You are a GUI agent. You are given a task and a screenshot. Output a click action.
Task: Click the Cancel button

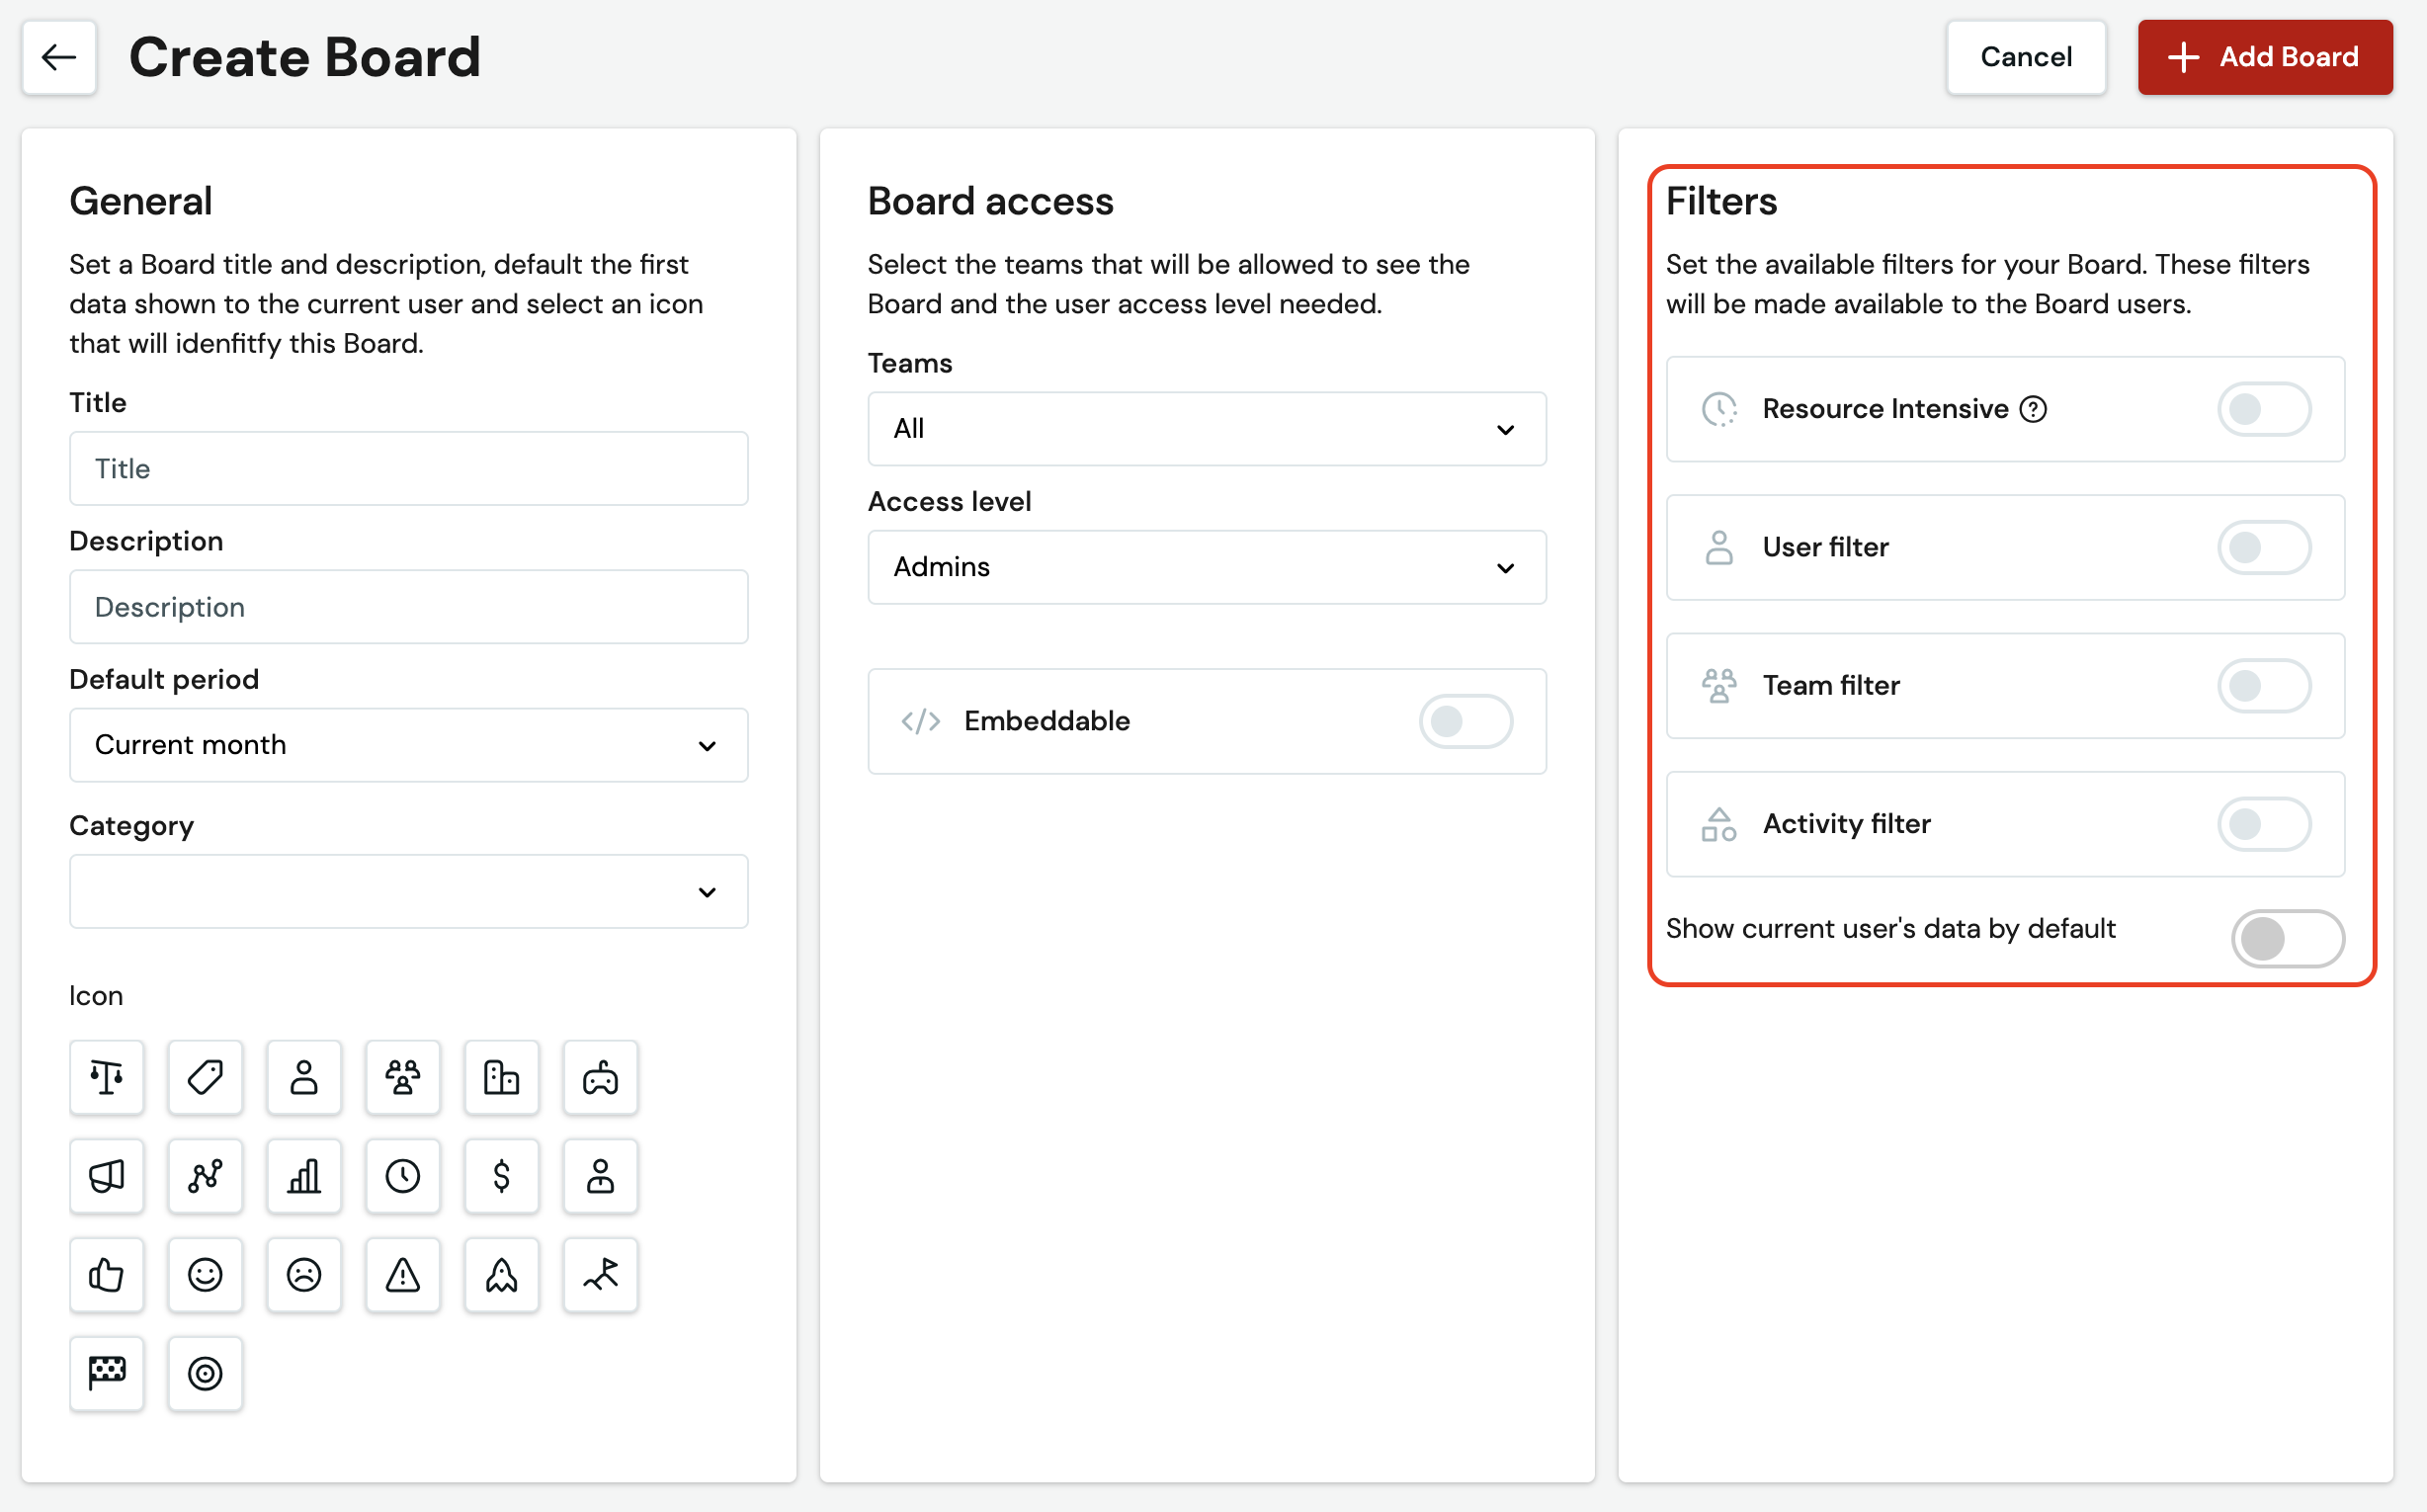pyautogui.click(x=2026, y=57)
